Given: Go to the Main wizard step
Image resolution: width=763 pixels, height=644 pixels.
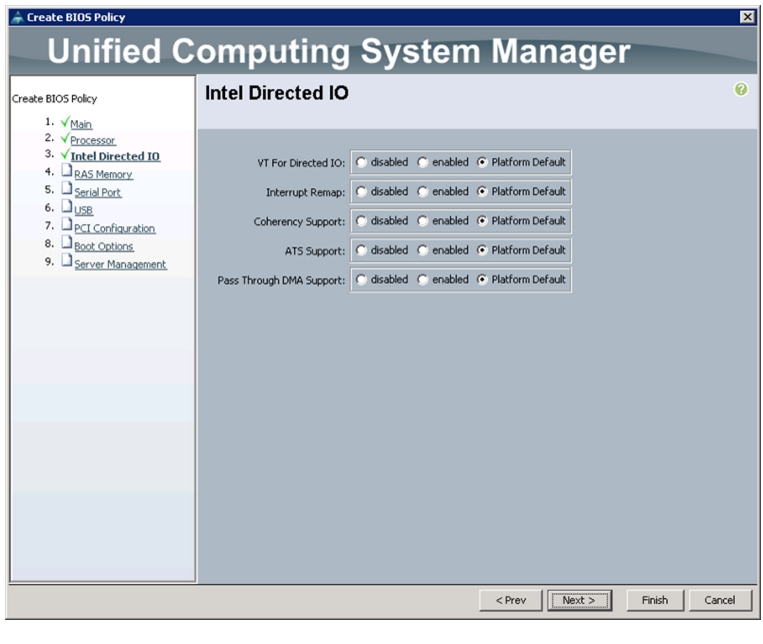Looking at the screenshot, I should click(81, 124).
